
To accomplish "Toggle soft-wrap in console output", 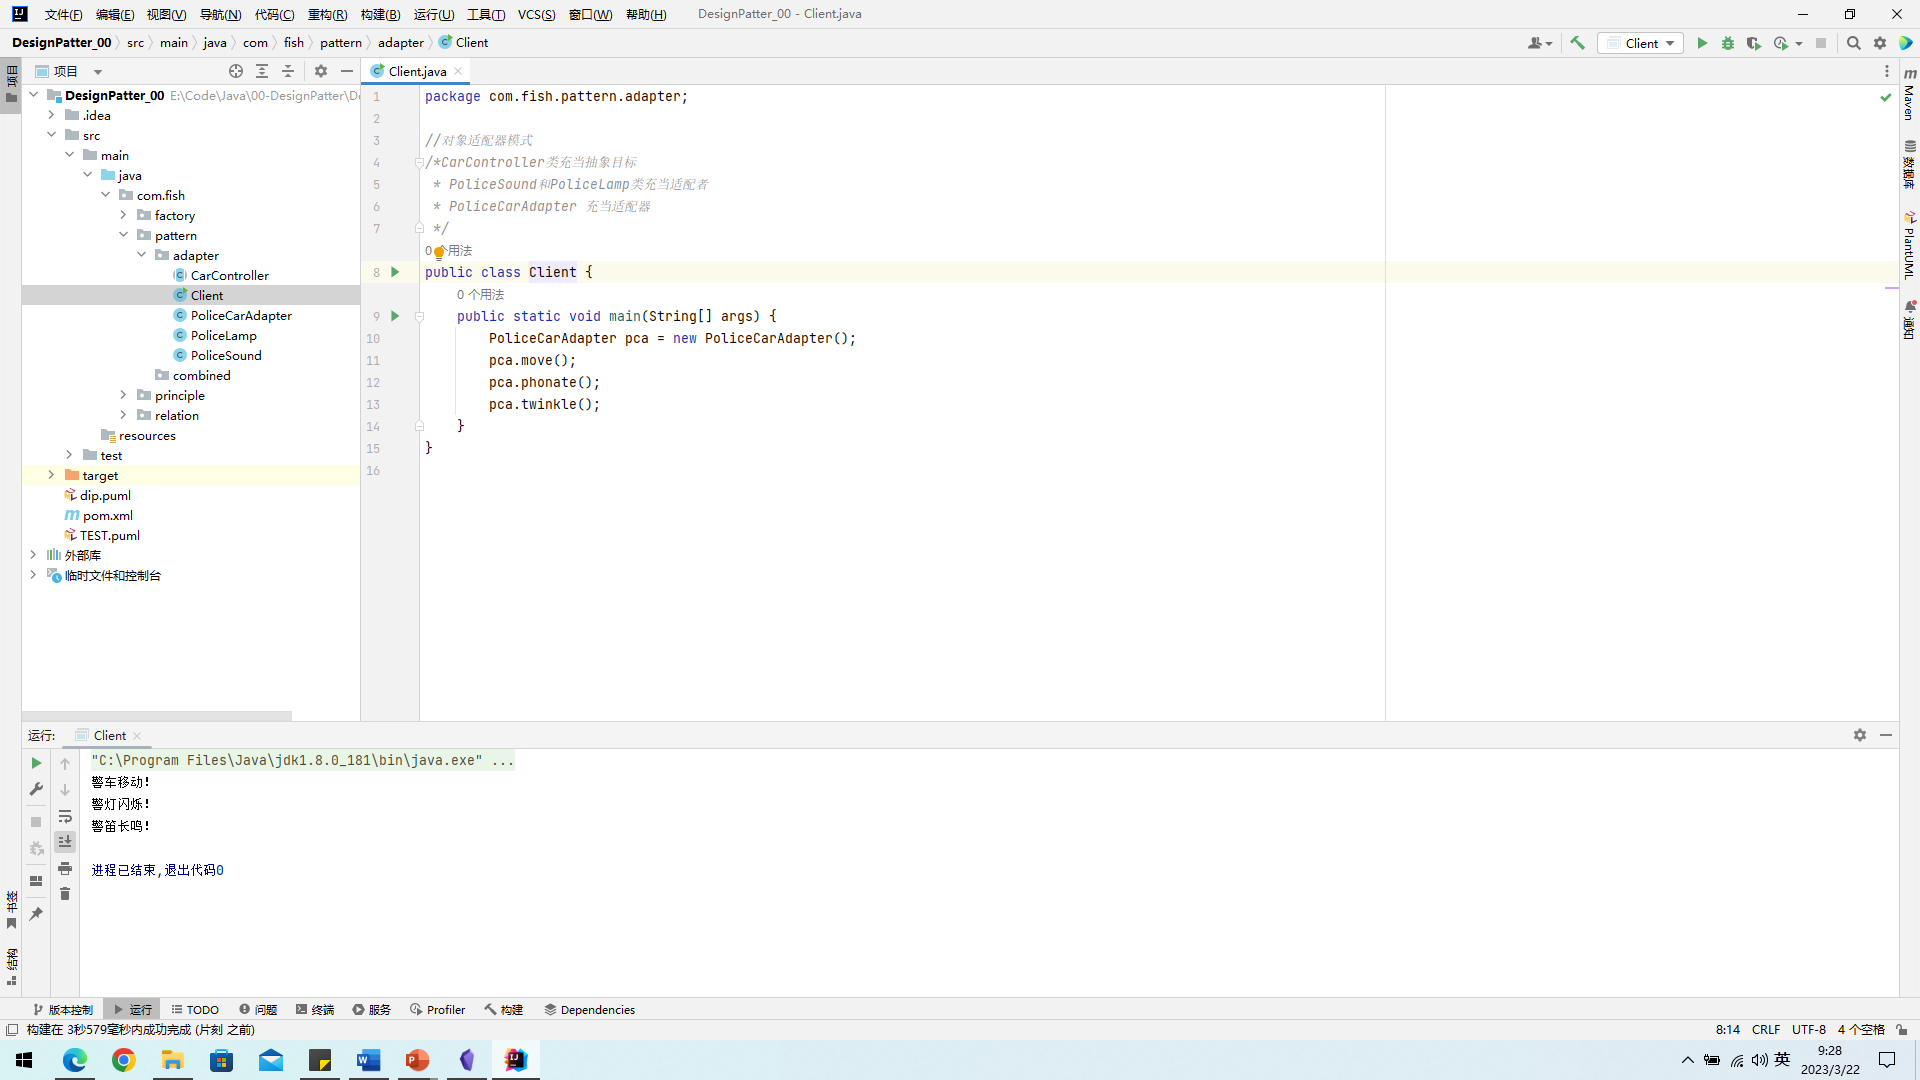I will click(65, 816).
